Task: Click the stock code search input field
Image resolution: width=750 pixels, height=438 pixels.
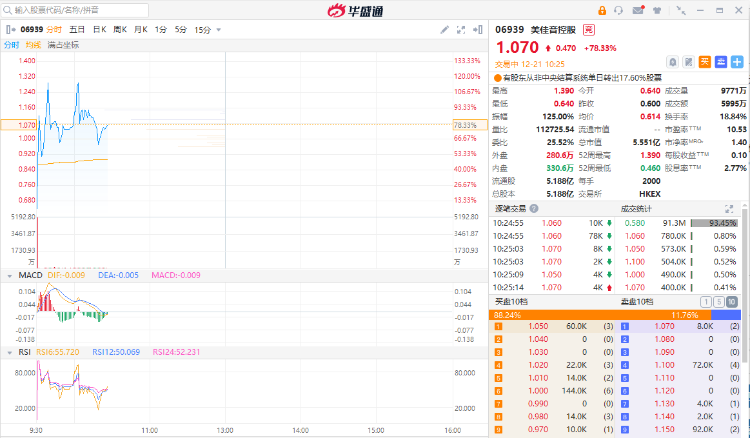Action: 90,10
